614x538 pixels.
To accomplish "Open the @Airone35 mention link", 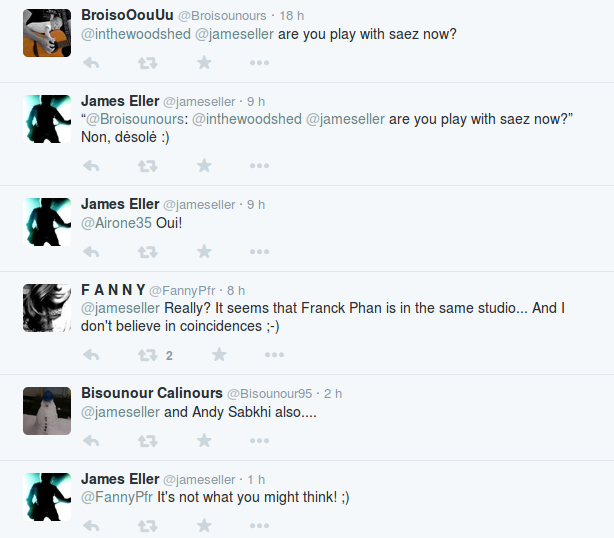I will pyautogui.click(x=116, y=223).
